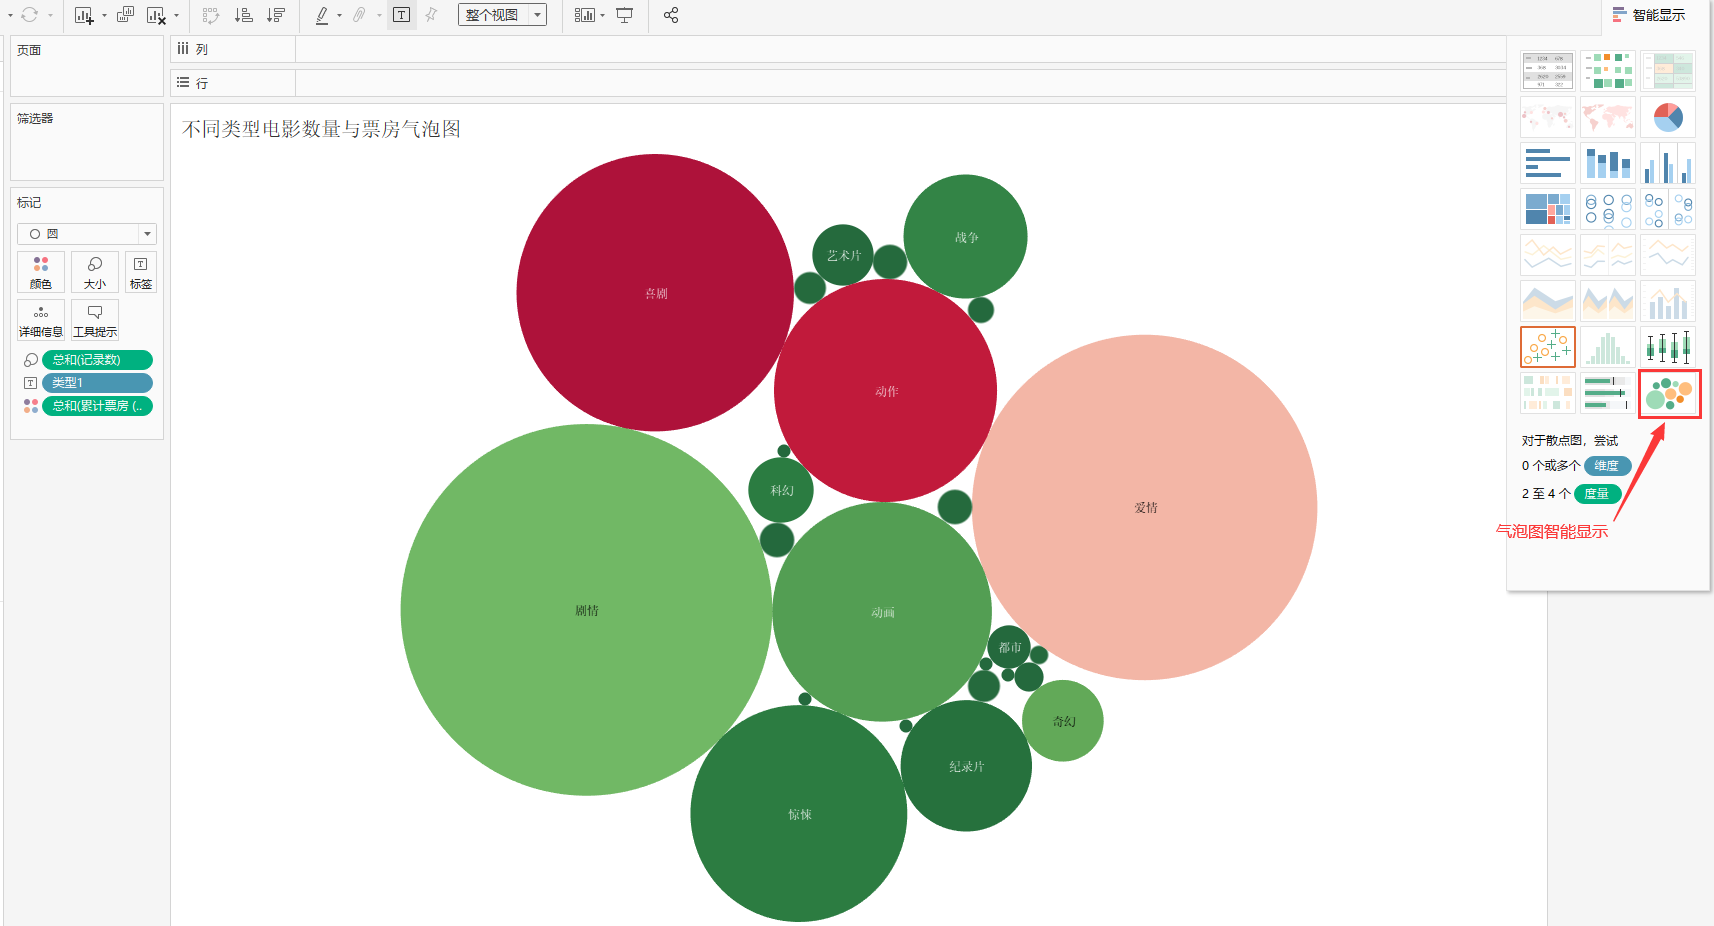Choose horizontal bars in Show Me
1714x926 pixels.
tap(1548, 163)
